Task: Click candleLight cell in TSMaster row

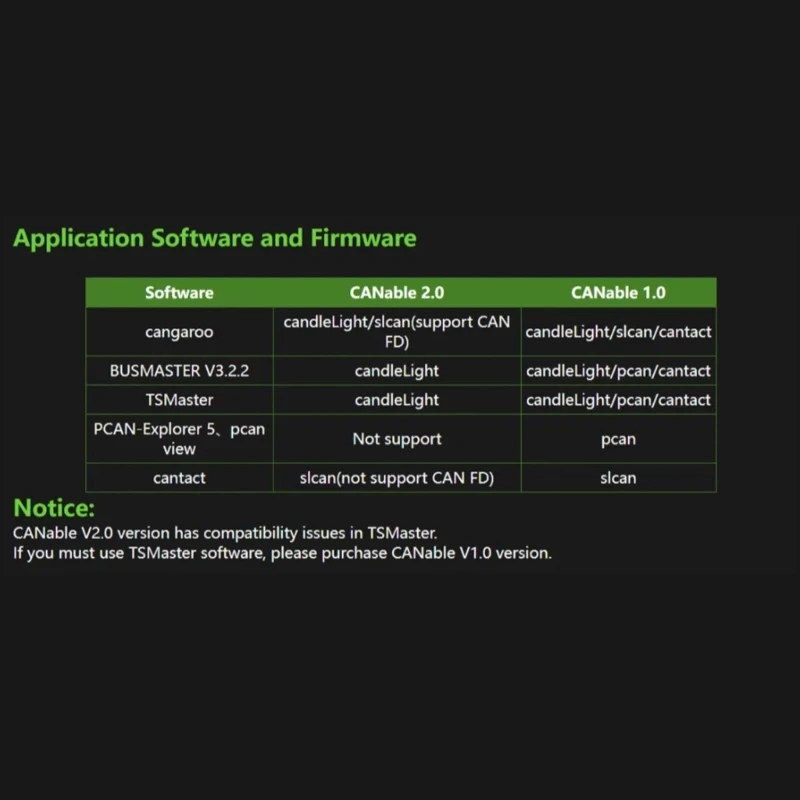Action: tap(396, 400)
